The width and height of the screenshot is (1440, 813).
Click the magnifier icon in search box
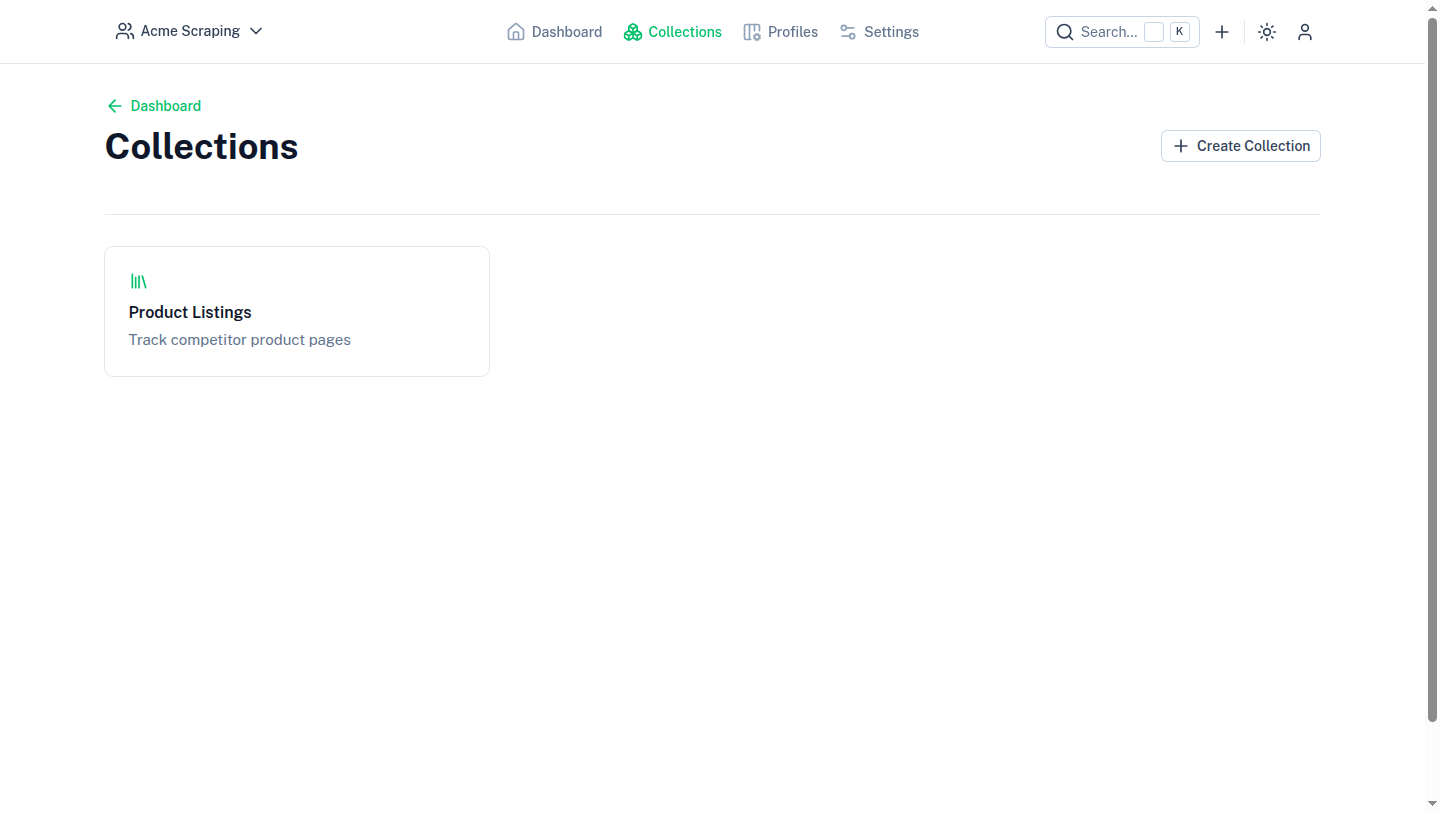pos(1065,32)
